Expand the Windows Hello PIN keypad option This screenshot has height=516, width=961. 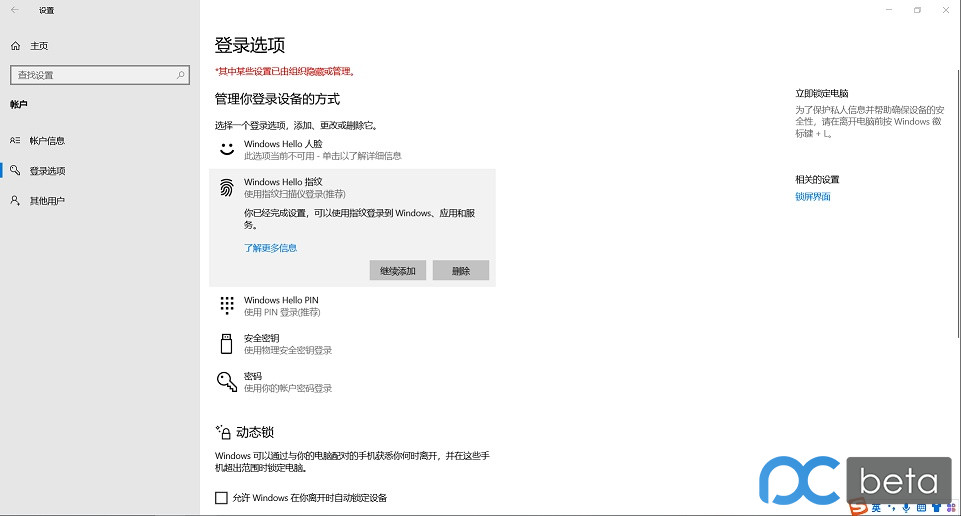click(x=227, y=305)
